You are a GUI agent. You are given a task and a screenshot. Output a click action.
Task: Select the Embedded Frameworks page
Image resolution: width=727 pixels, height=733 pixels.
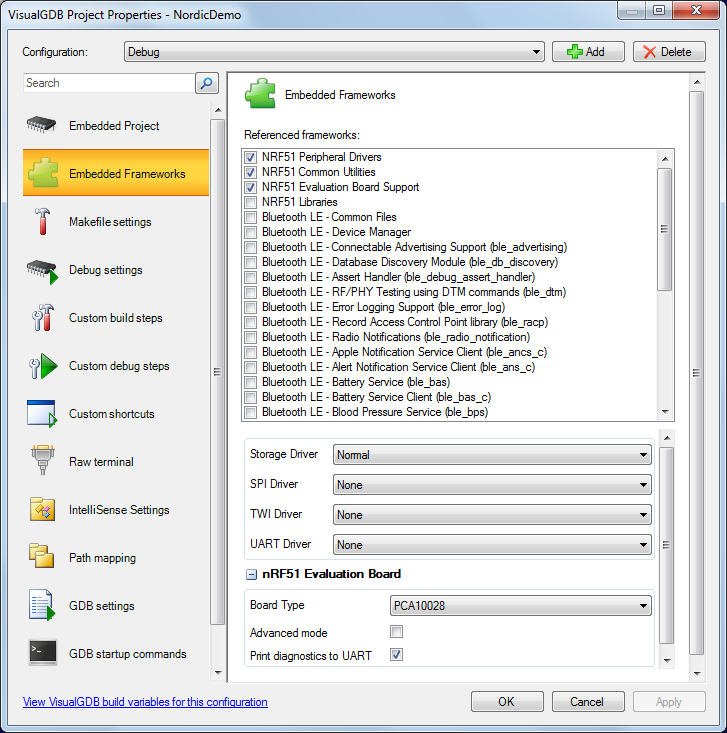tap(115, 172)
